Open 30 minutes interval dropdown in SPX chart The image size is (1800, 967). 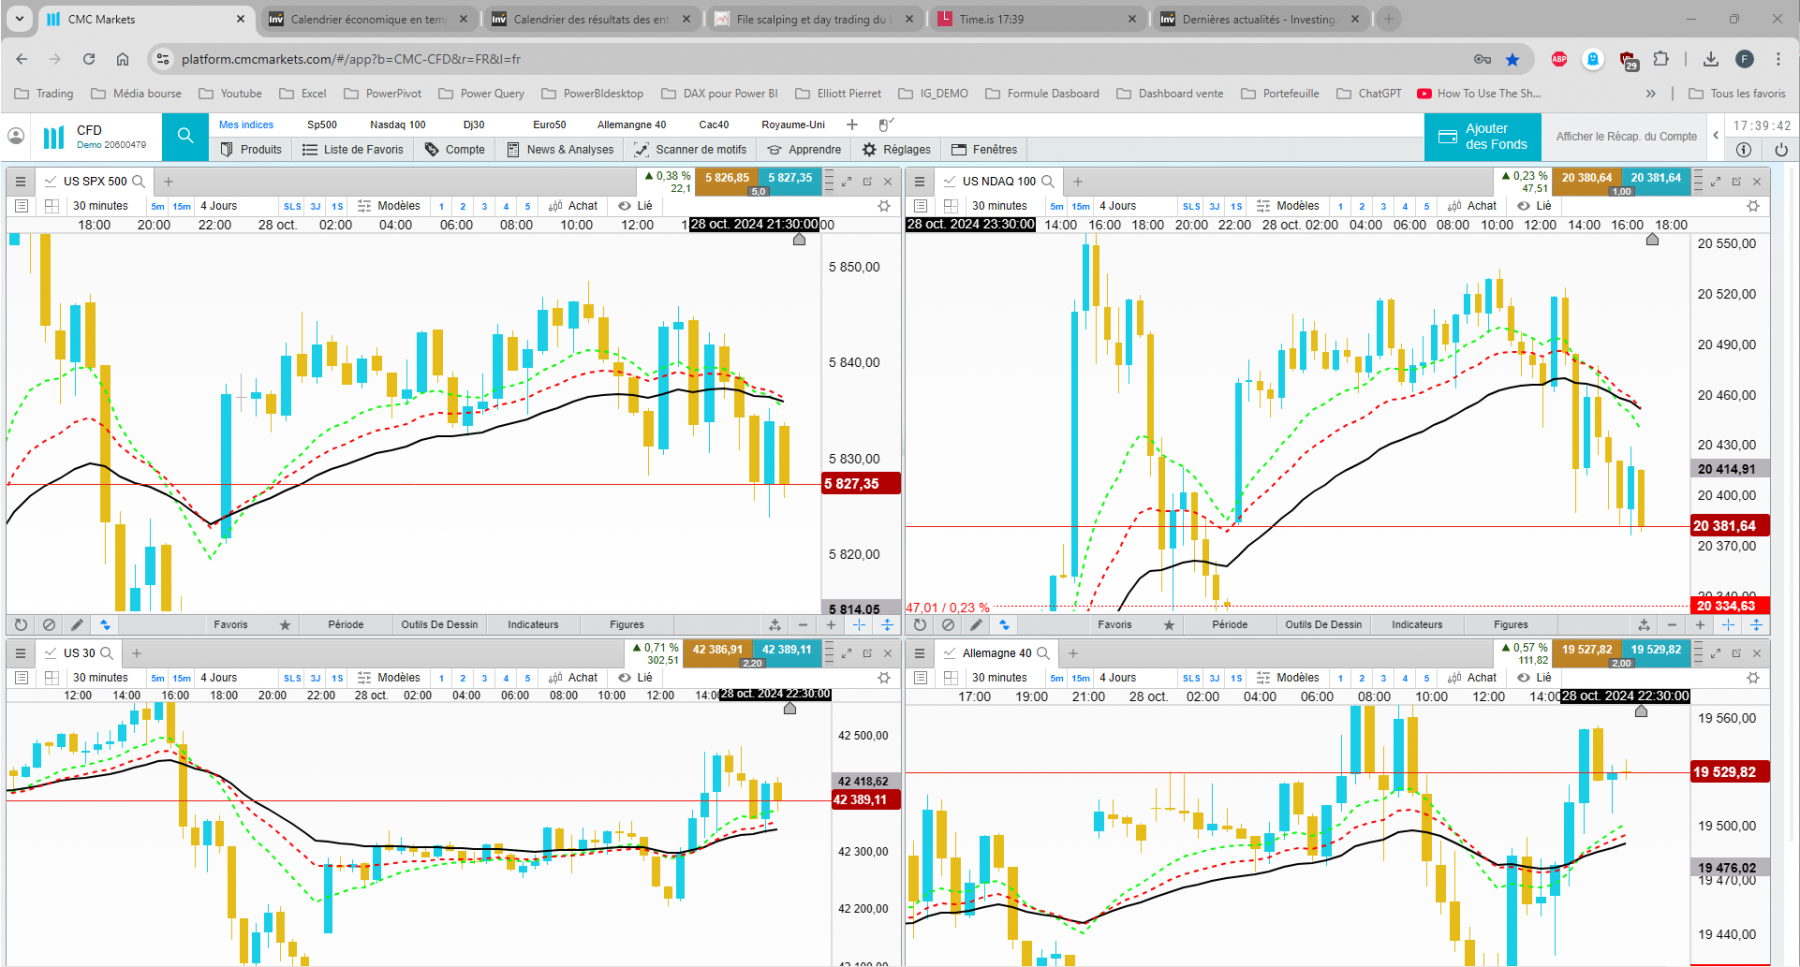tap(100, 206)
